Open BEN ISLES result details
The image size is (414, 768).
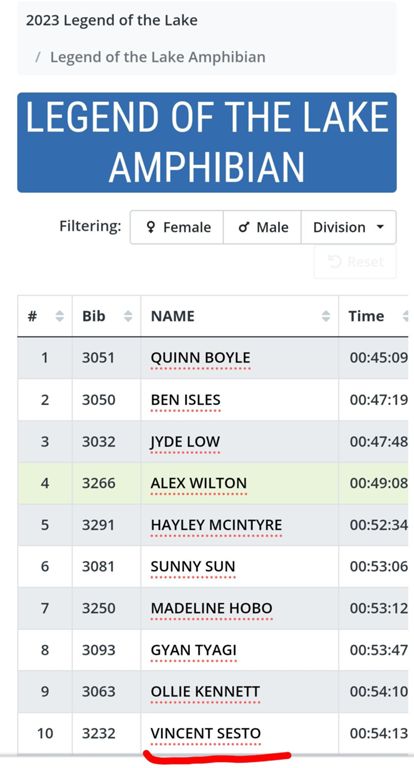click(x=186, y=400)
